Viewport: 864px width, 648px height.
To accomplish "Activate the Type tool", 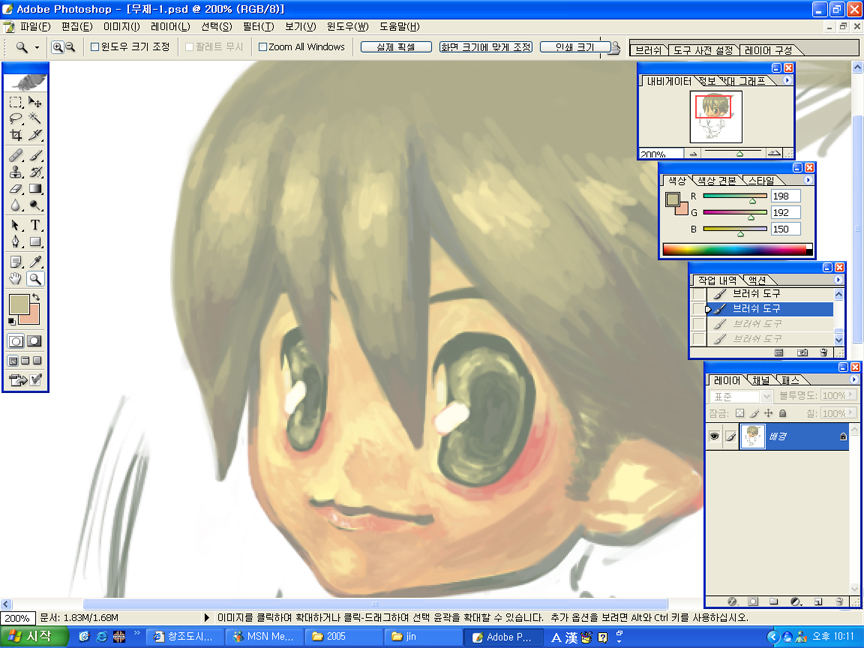I will 35,225.
